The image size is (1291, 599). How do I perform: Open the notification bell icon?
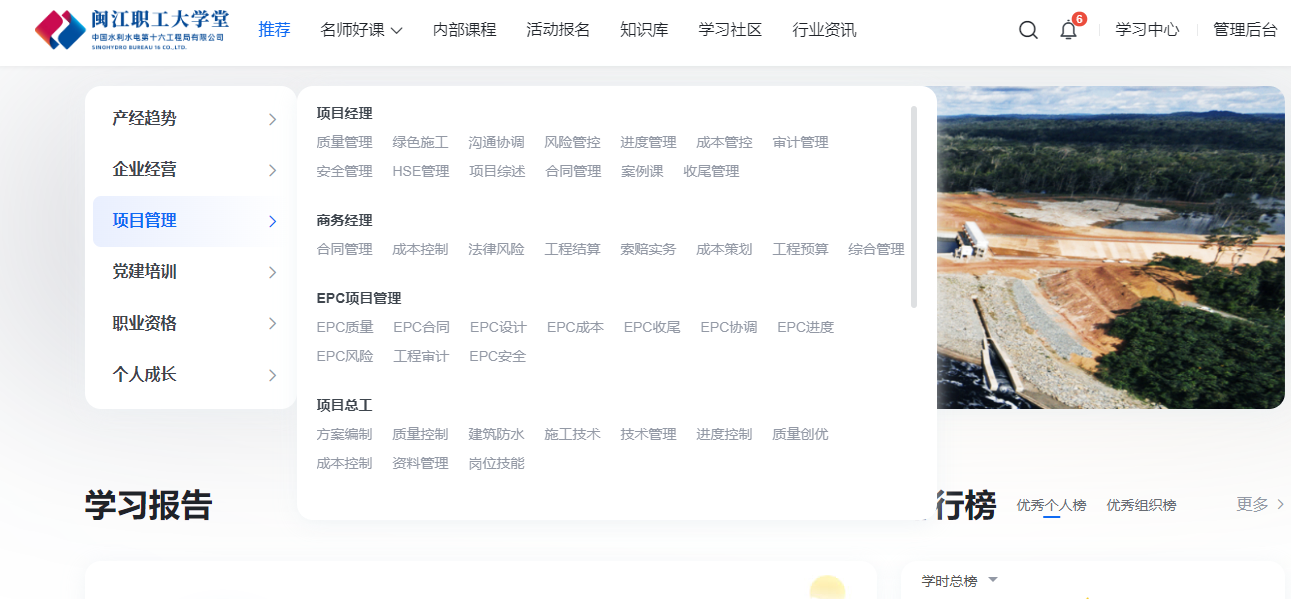coord(1068,30)
